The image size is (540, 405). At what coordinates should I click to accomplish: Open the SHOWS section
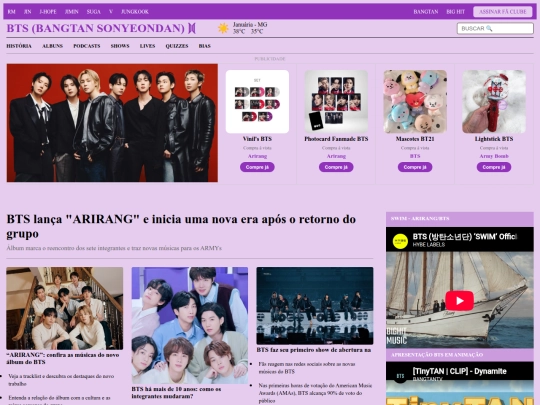(x=120, y=46)
